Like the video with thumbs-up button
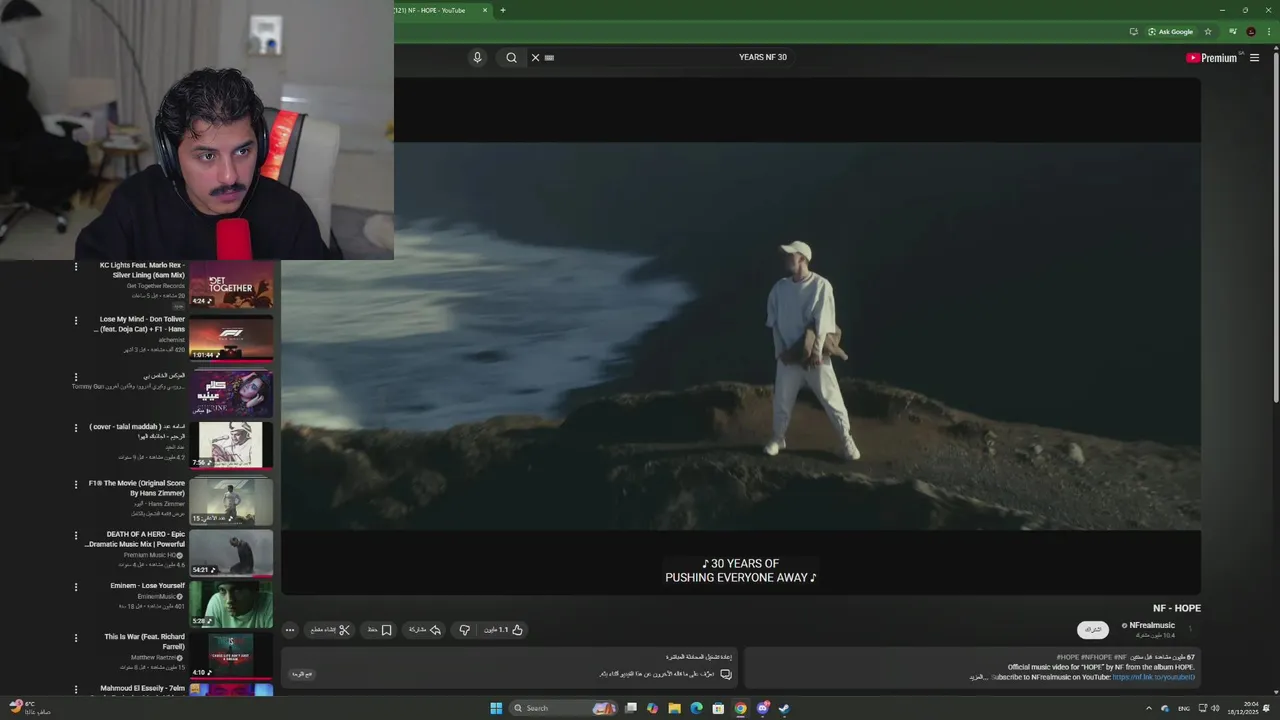 point(504,630)
